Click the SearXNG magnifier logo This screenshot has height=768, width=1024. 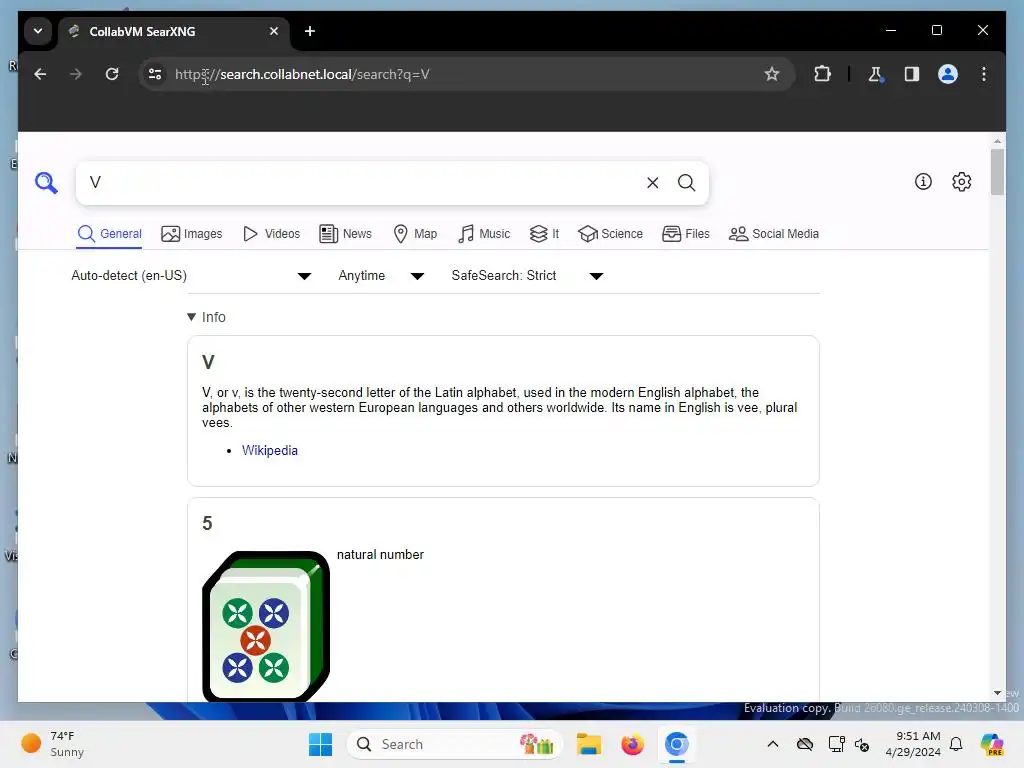tap(46, 183)
